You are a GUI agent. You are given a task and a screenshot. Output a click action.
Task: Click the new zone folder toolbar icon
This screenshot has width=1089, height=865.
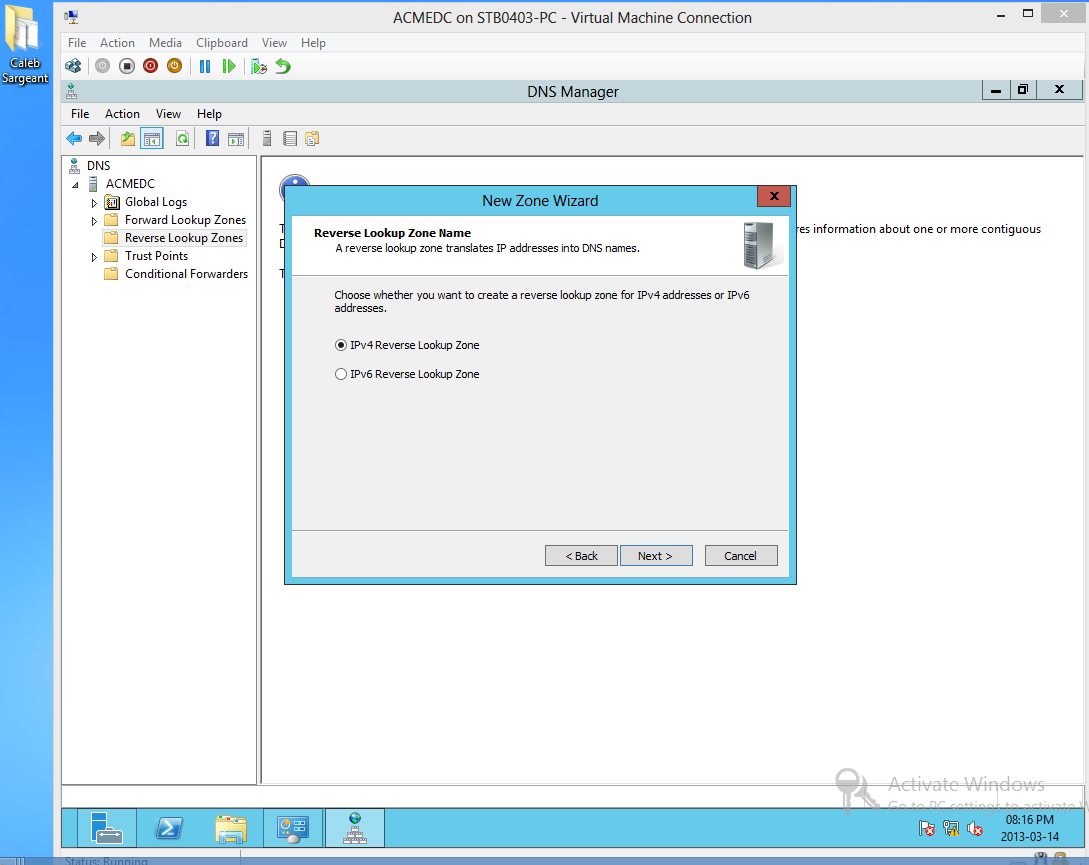point(313,139)
